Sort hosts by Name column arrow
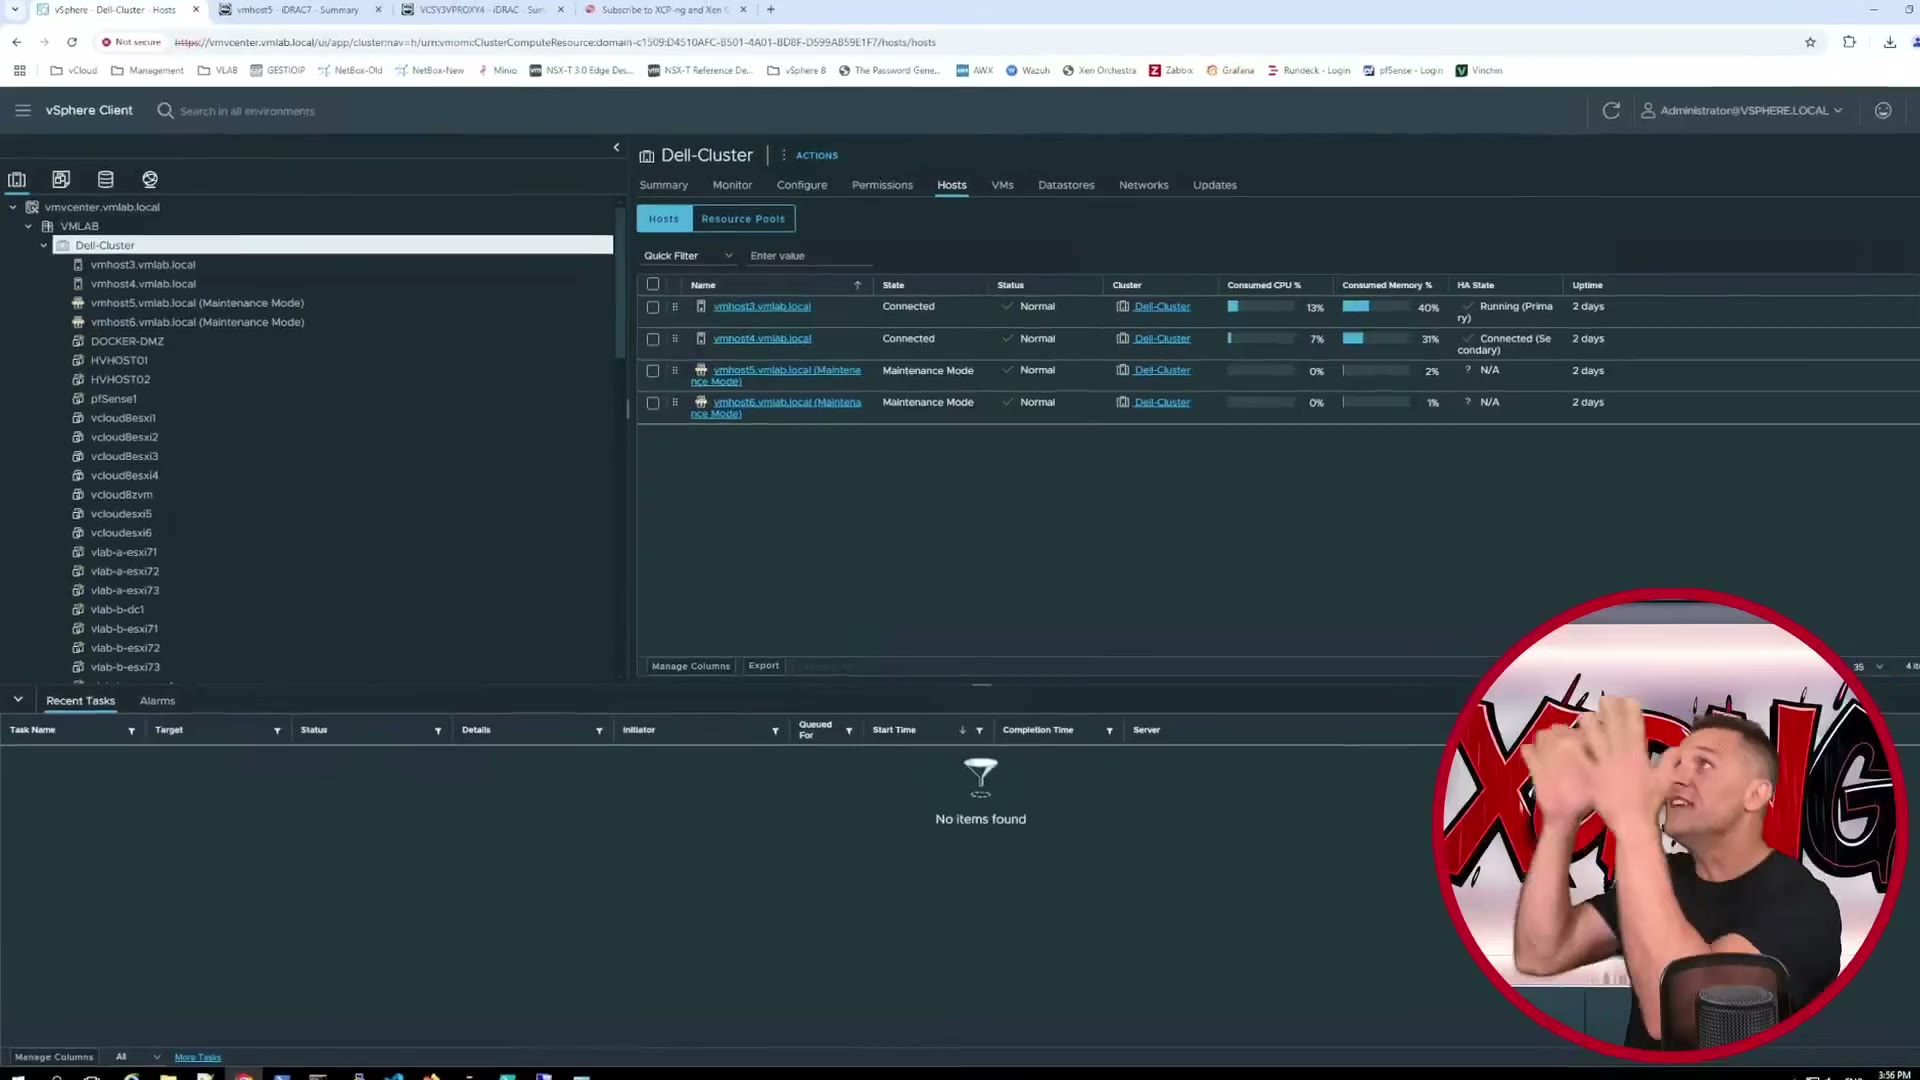Viewport: 1920px width, 1080px height. click(x=857, y=286)
